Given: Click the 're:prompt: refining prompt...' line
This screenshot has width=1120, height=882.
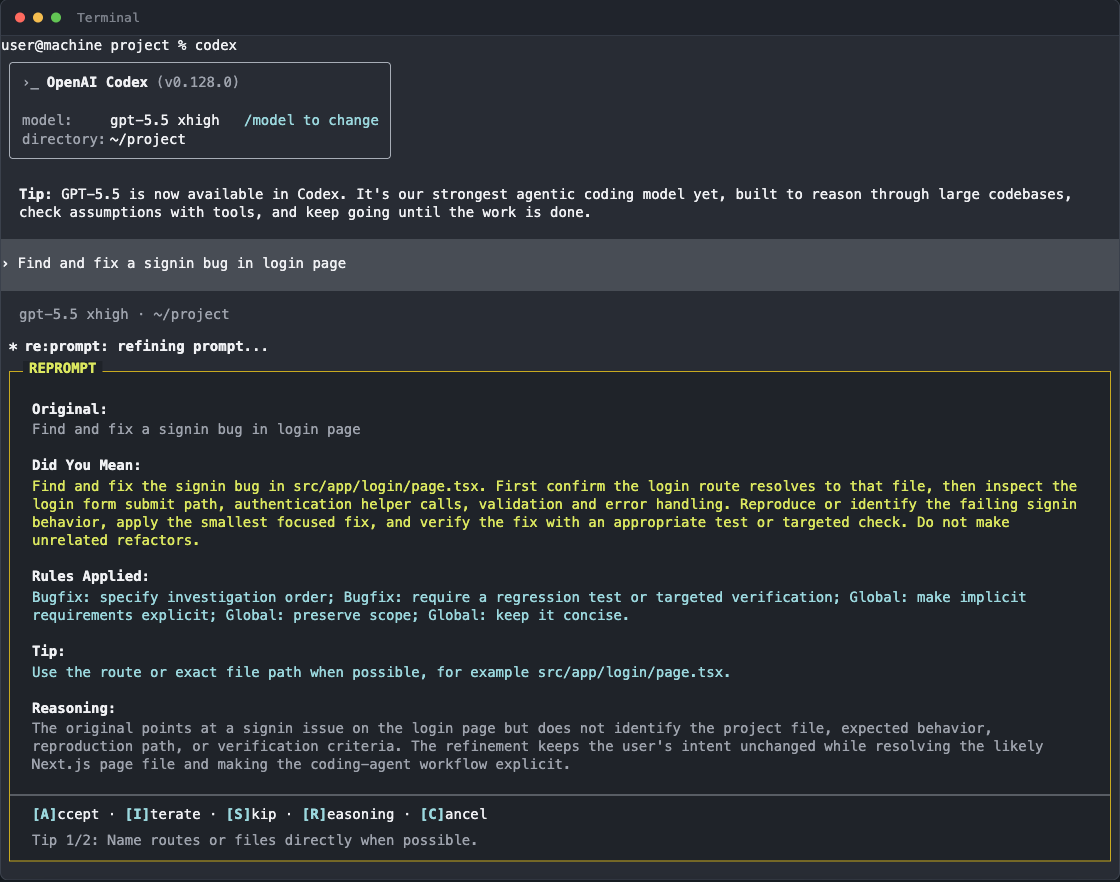Looking at the screenshot, I should tap(146, 346).
